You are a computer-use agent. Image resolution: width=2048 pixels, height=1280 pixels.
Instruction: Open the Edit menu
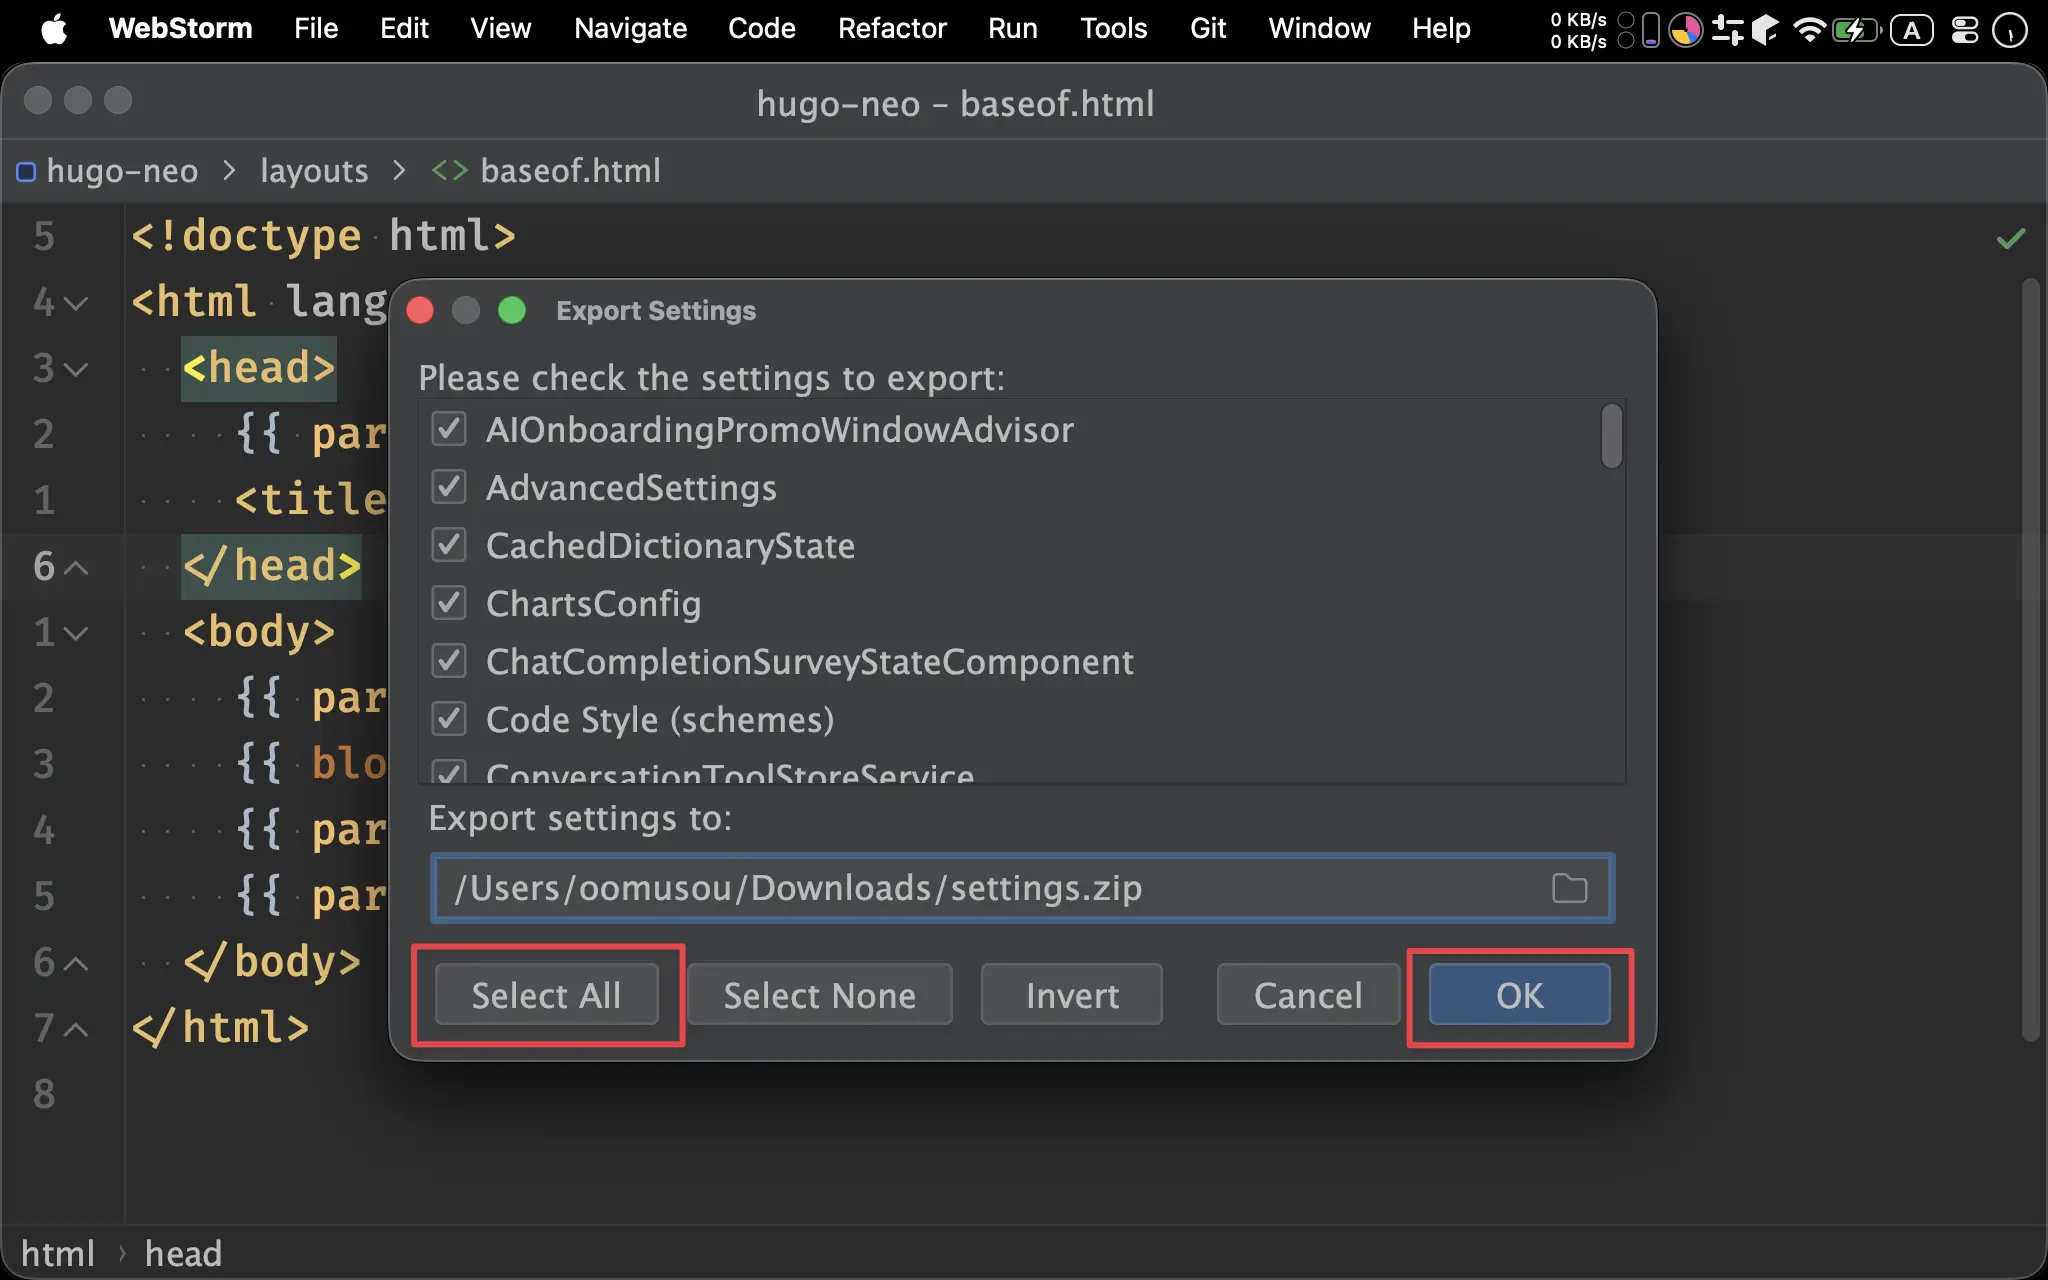point(404,29)
